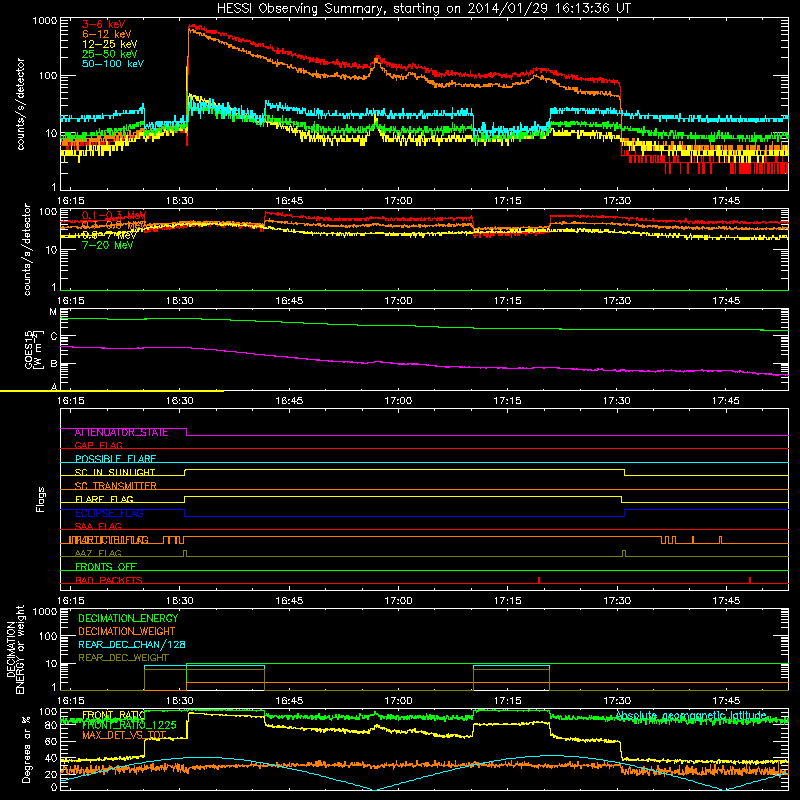The width and height of the screenshot is (800, 800).
Task: Select the BAD_PACKETS flag label
Action: [109, 580]
